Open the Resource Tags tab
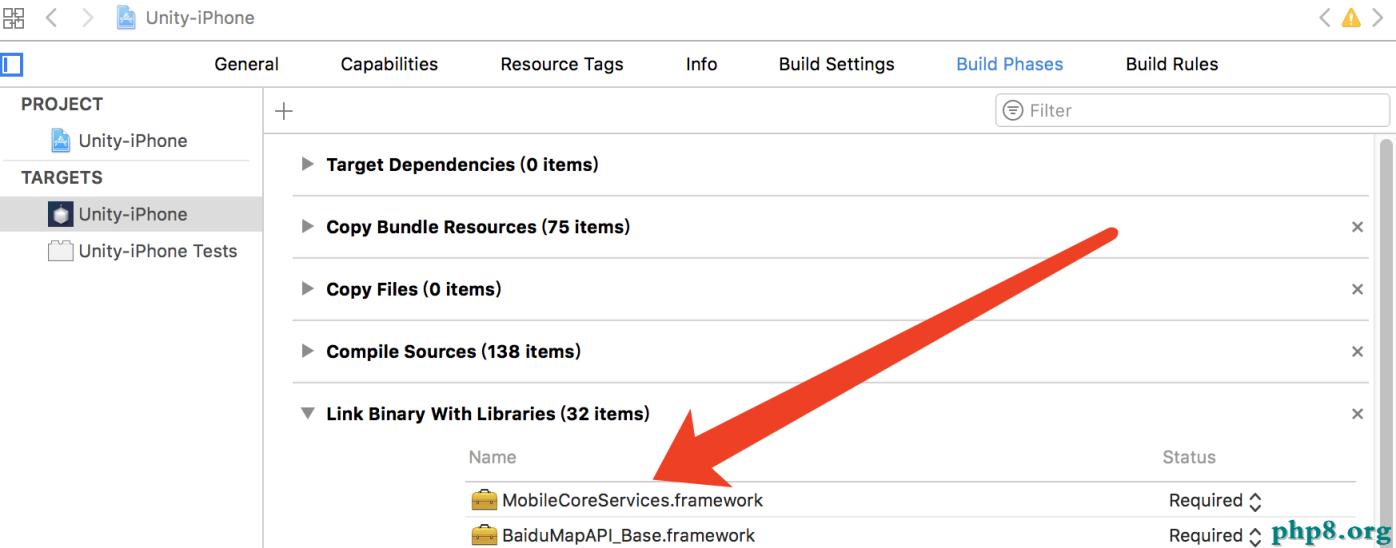The height and width of the screenshot is (548, 1396). click(x=561, y=64)
